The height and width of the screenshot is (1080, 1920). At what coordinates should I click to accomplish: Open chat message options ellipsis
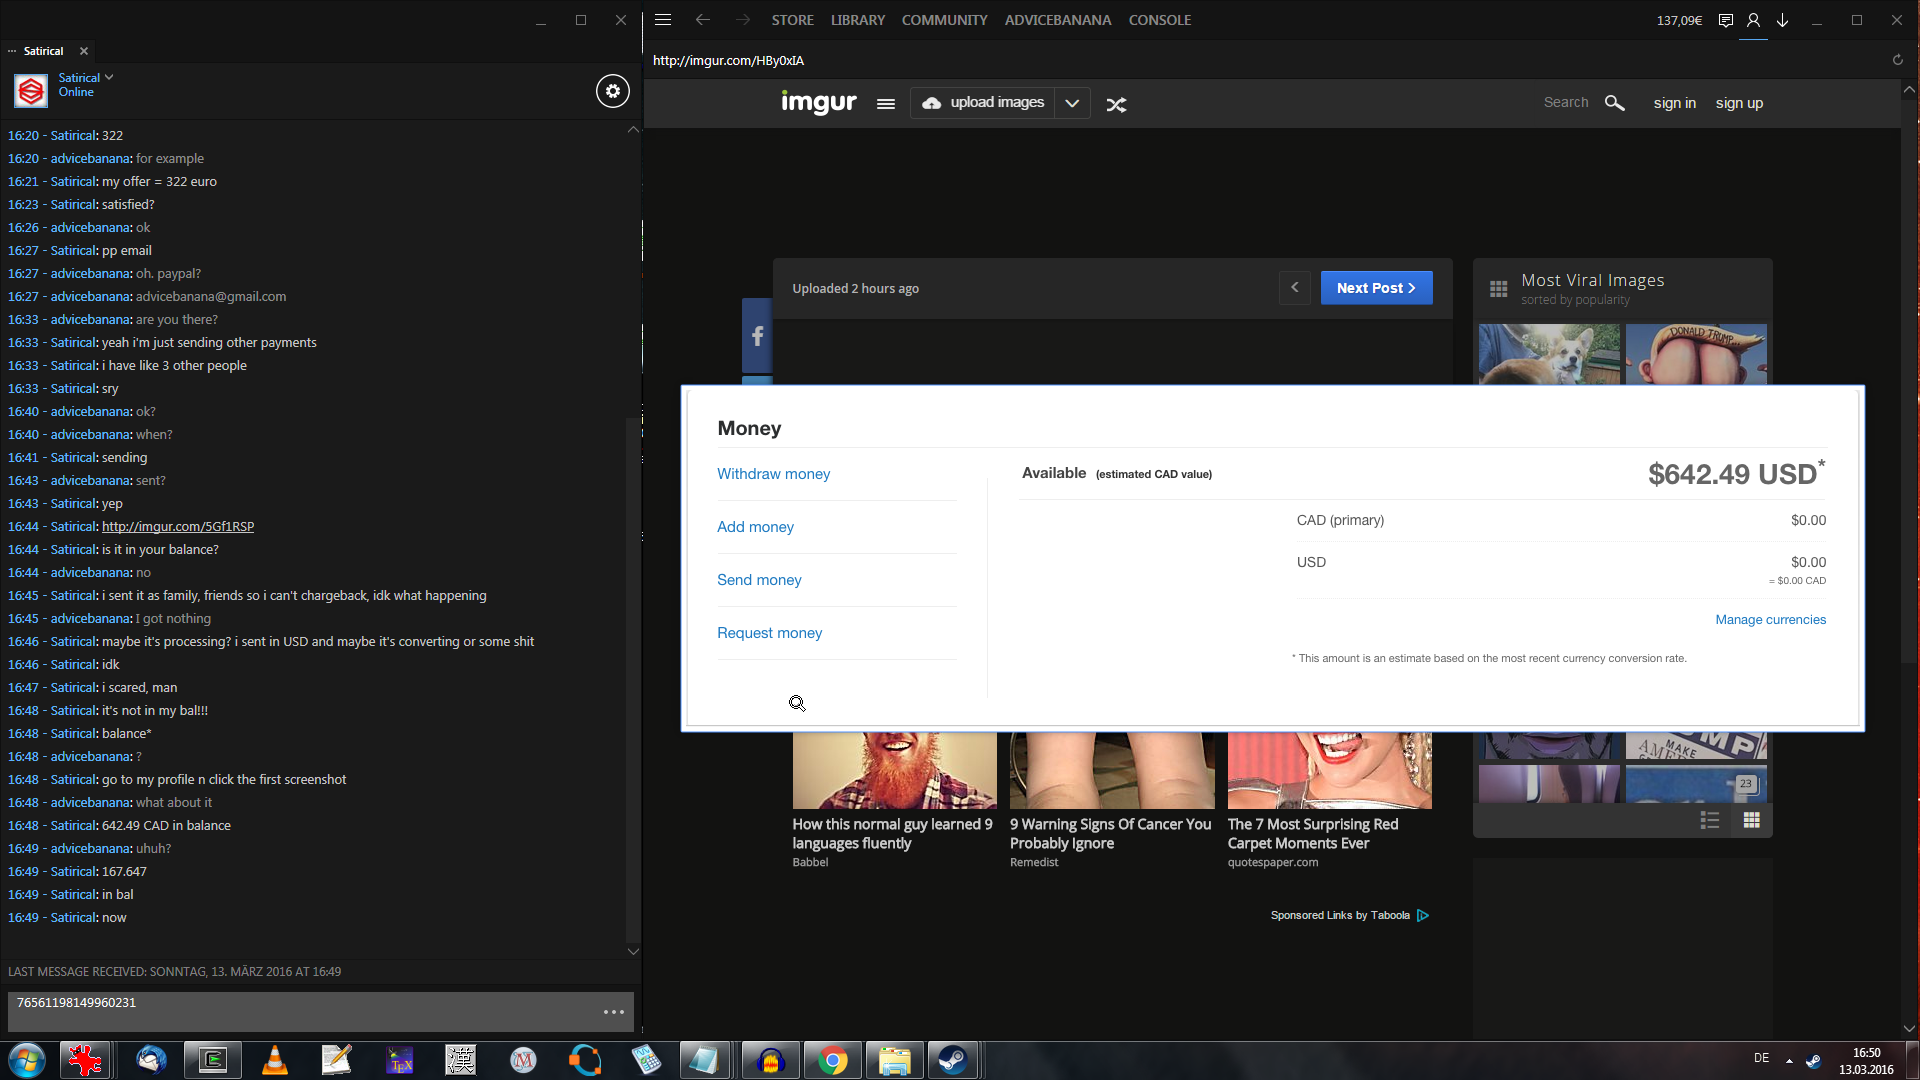[613, 1012]
